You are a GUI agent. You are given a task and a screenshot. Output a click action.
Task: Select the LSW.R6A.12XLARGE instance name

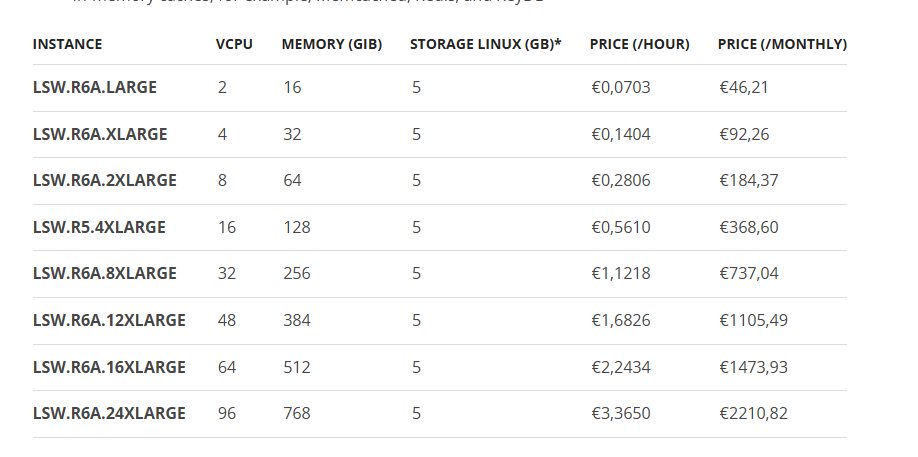(109, 320)
